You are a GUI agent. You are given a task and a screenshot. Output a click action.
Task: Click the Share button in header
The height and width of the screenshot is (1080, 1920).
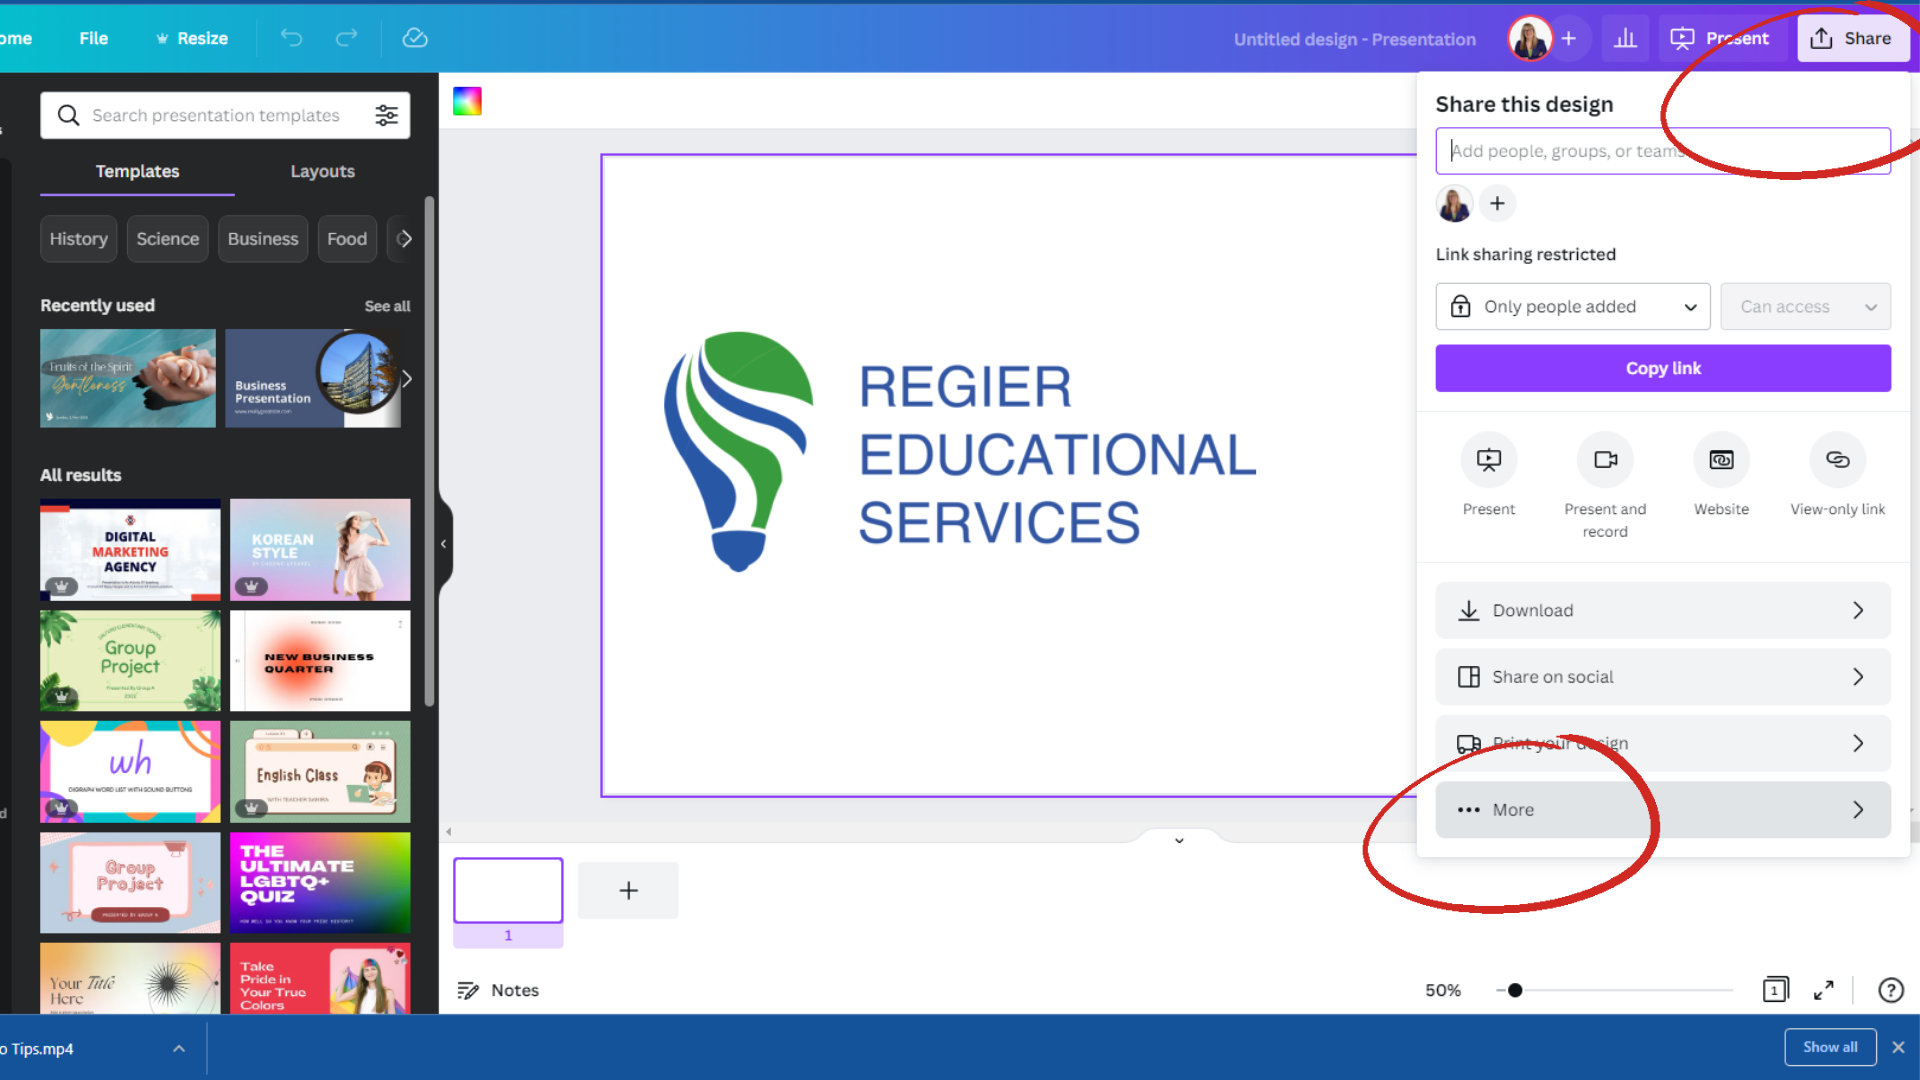[x=1852, y=38]
